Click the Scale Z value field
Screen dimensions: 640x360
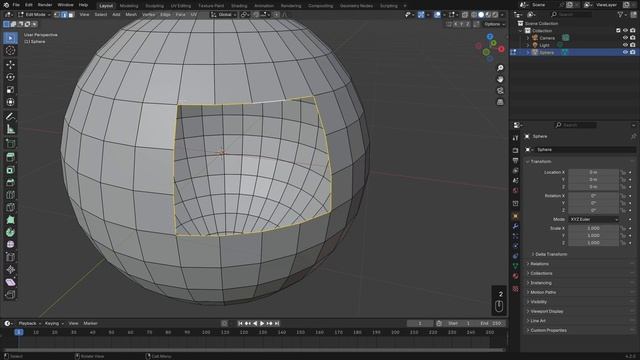(593, 243)
